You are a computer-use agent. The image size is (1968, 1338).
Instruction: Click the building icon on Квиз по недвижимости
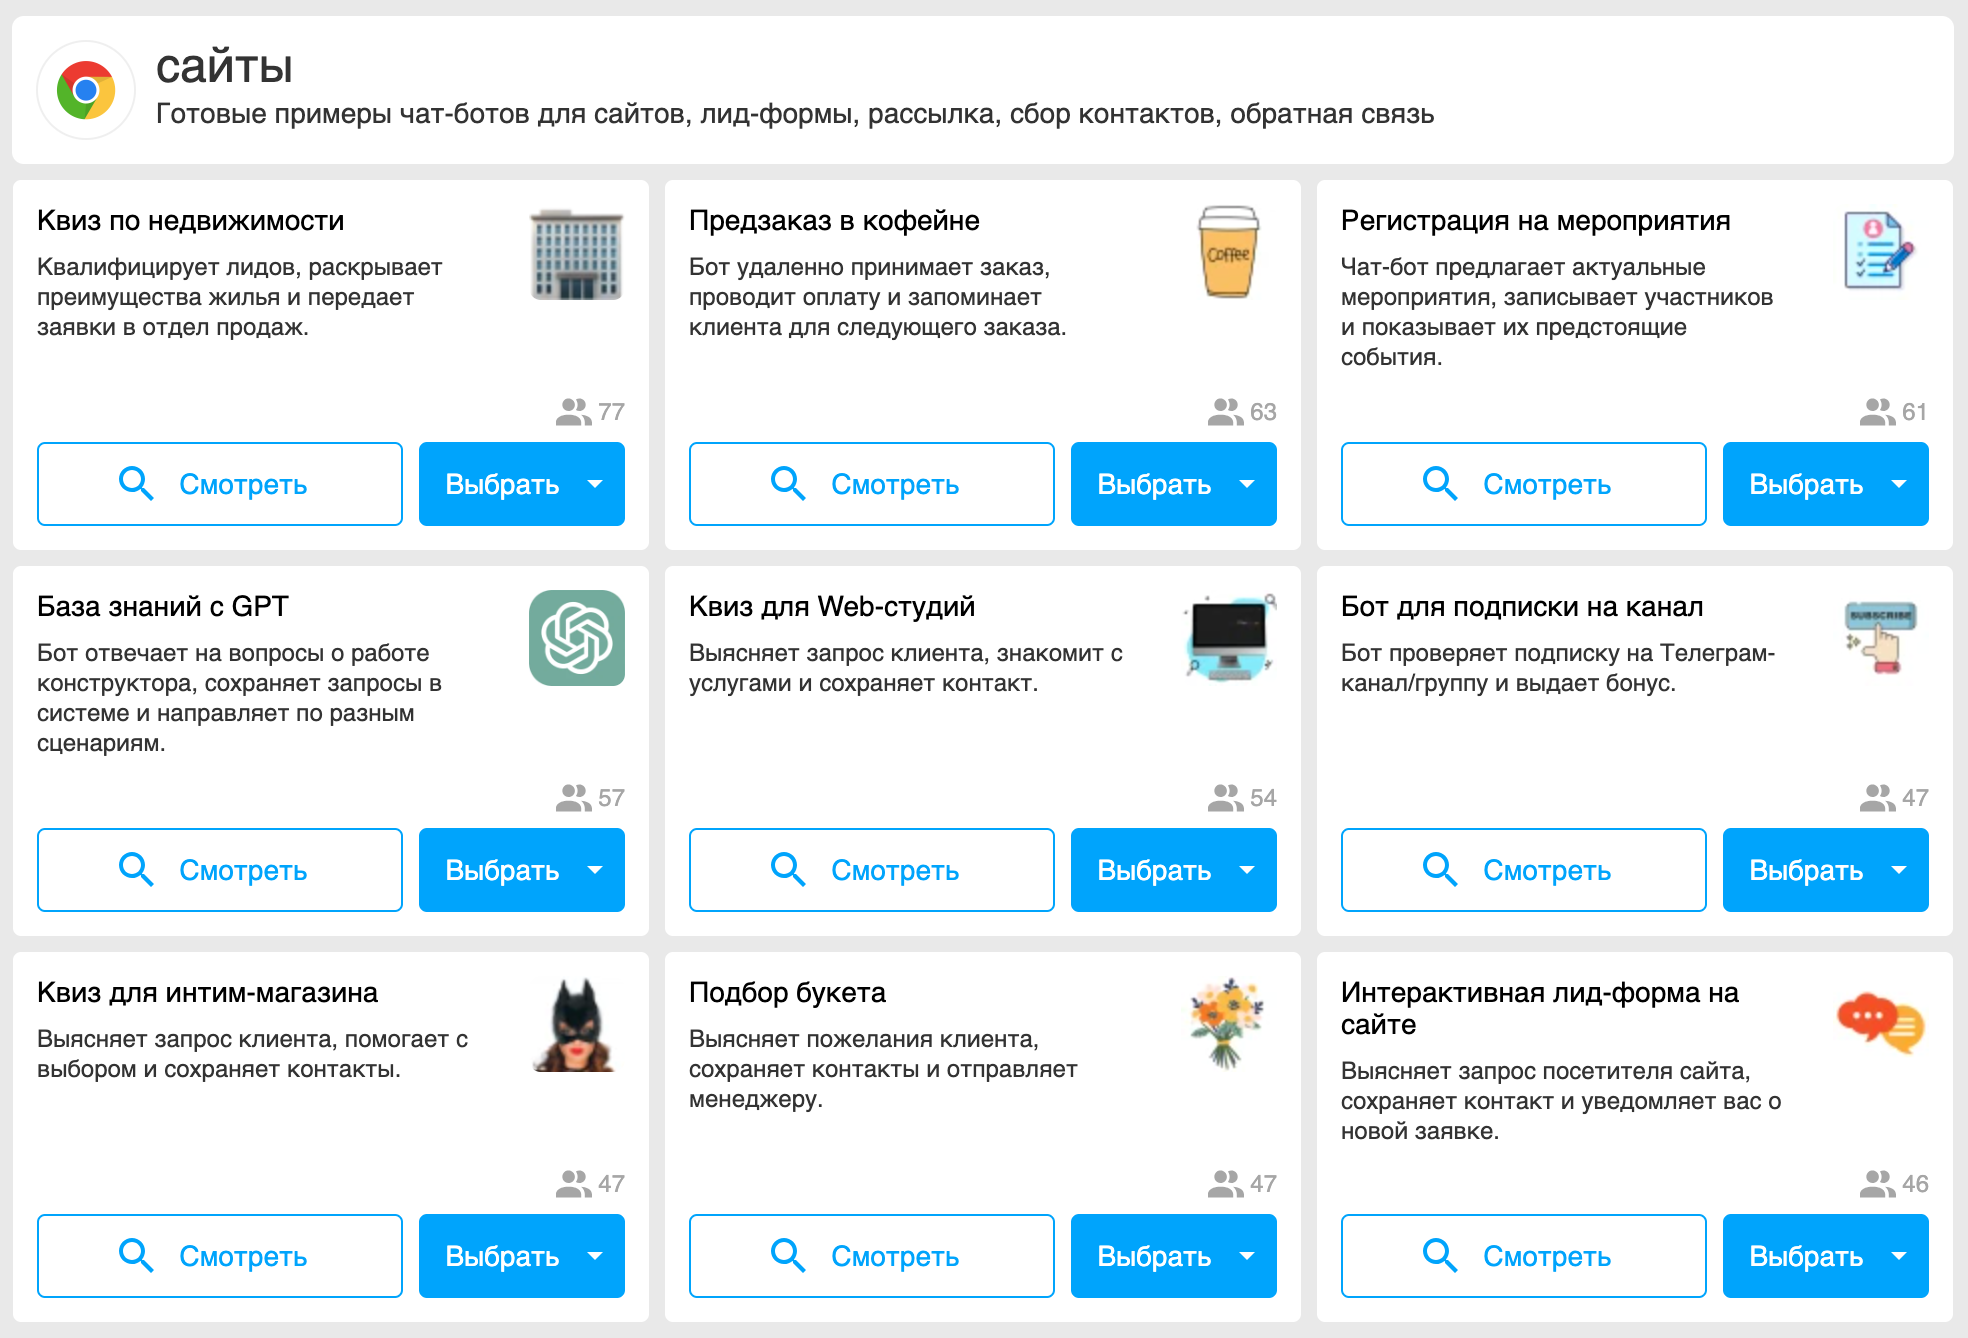(x=577, y=254)
